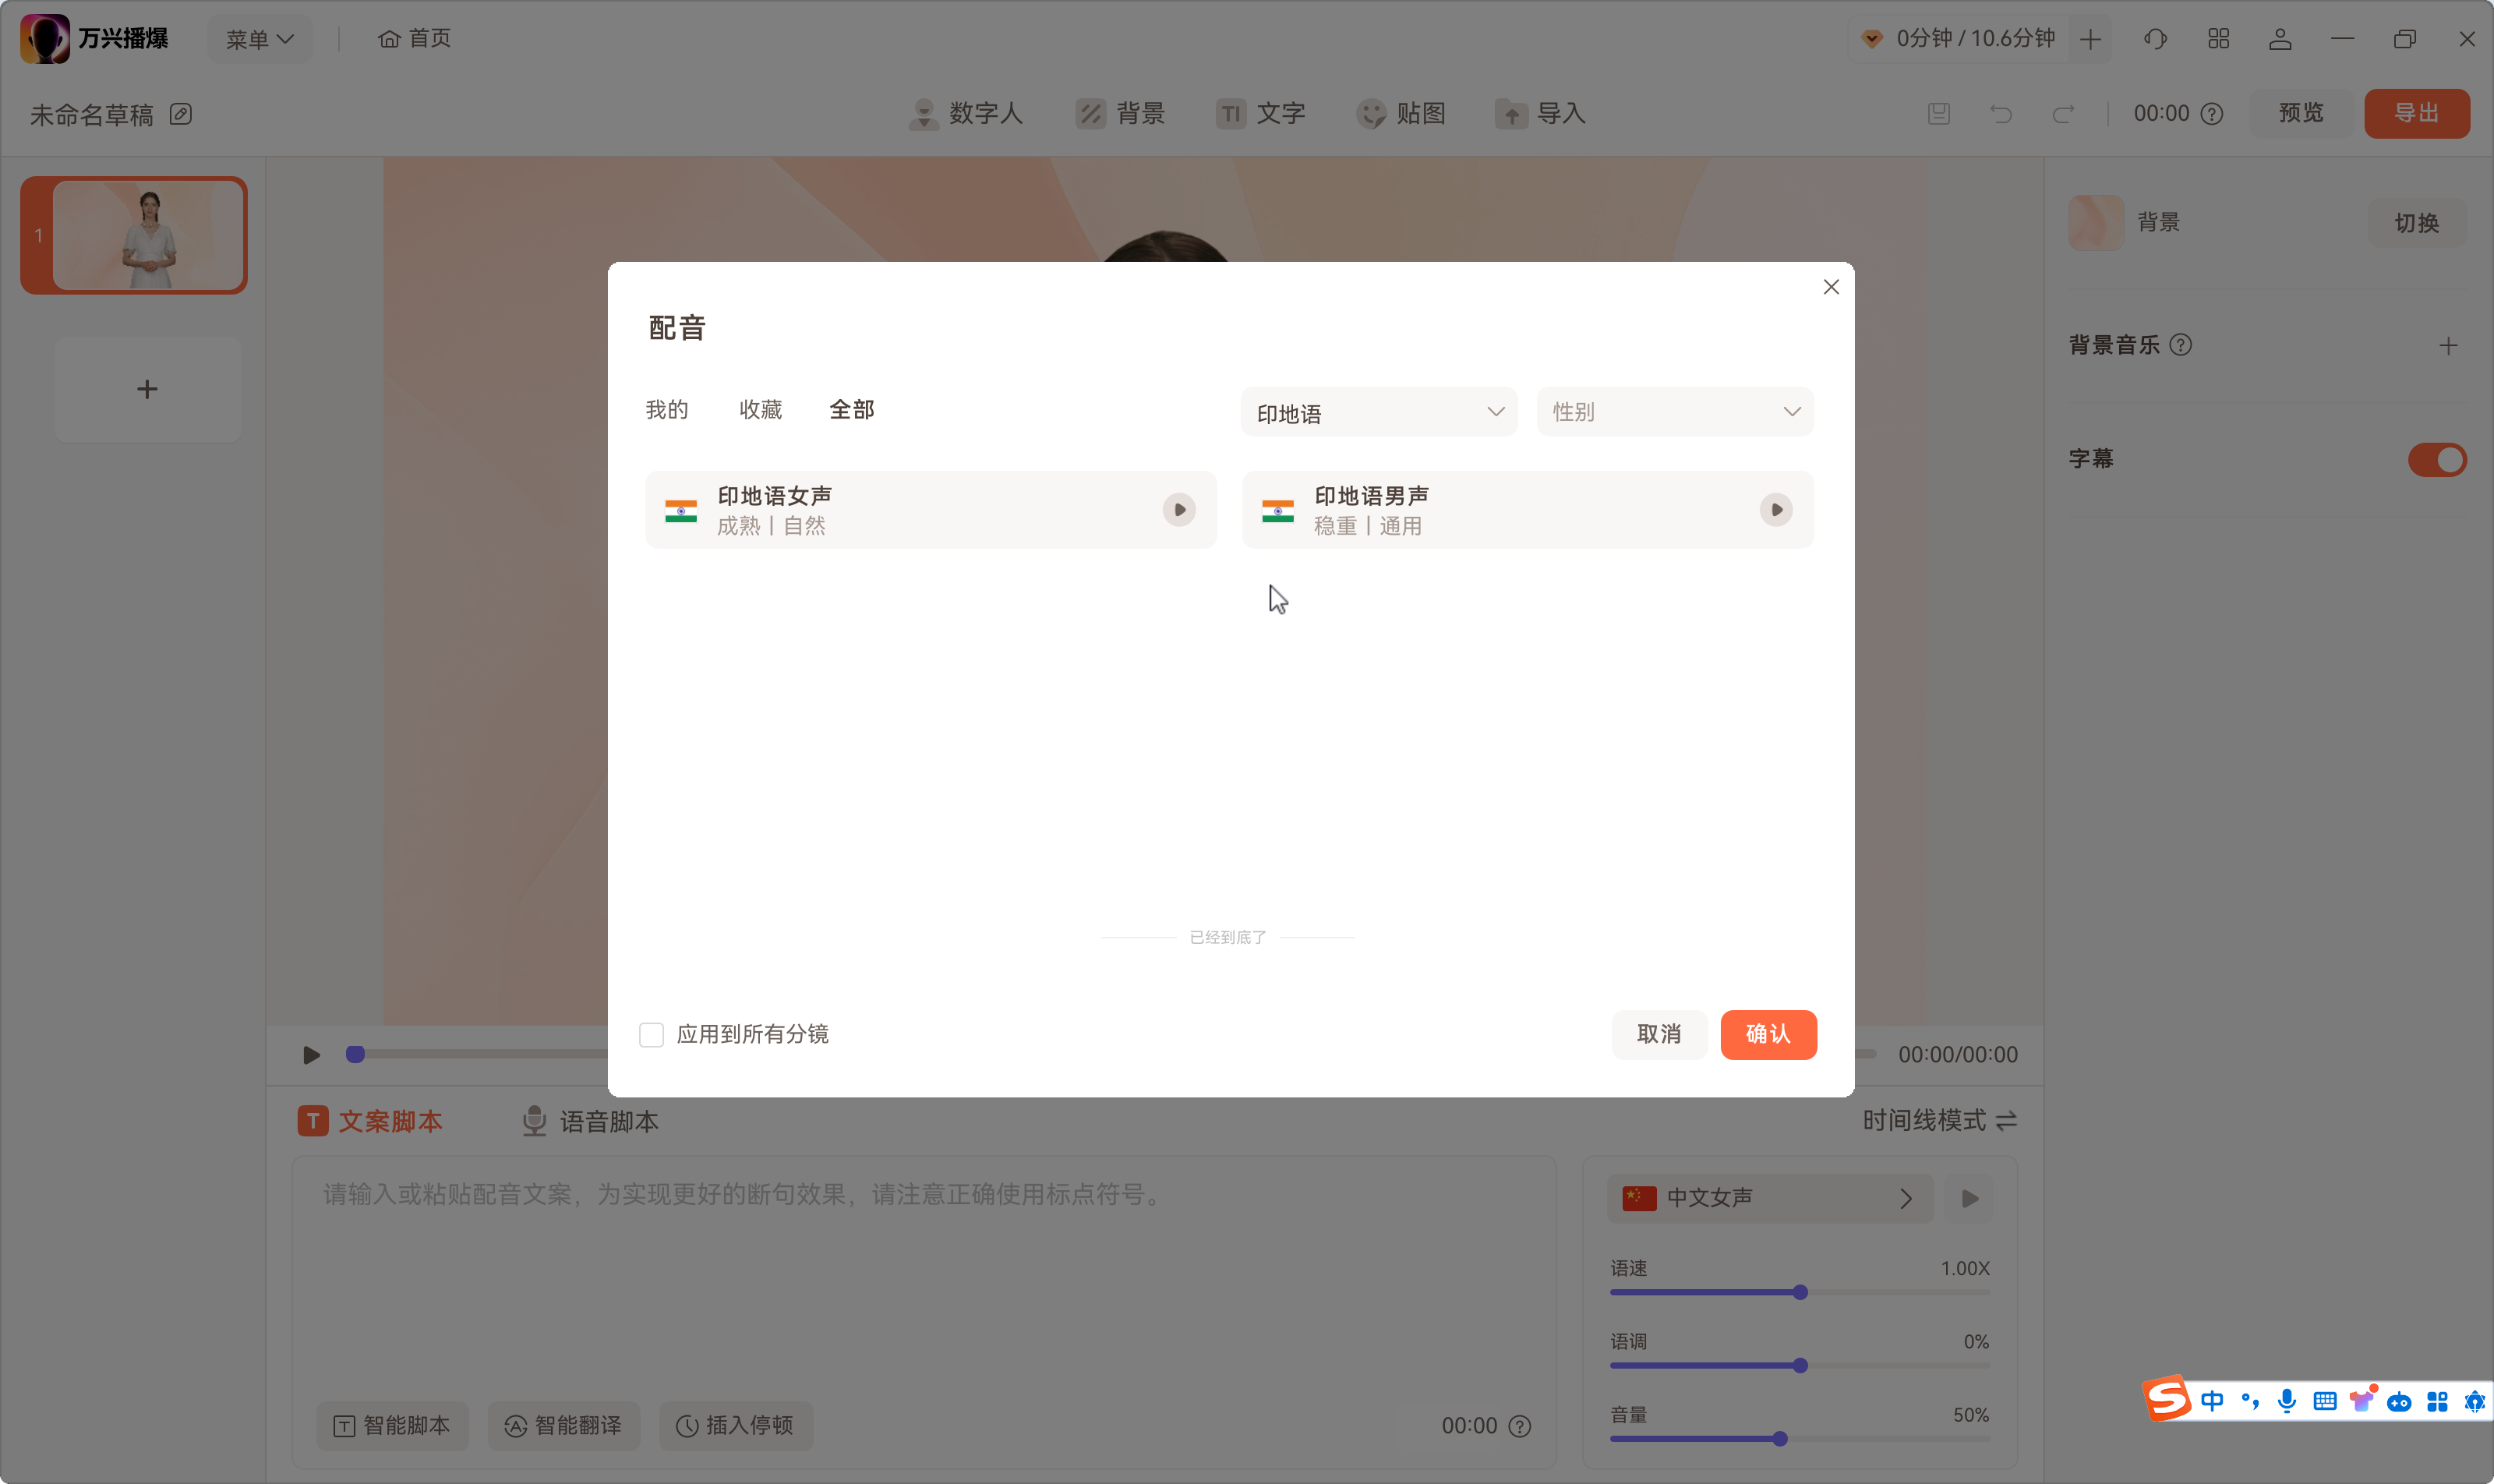The width and height of the screenshot is (2494, 1484).
Task: Open the 背景 background panel
Action: 1119,113
